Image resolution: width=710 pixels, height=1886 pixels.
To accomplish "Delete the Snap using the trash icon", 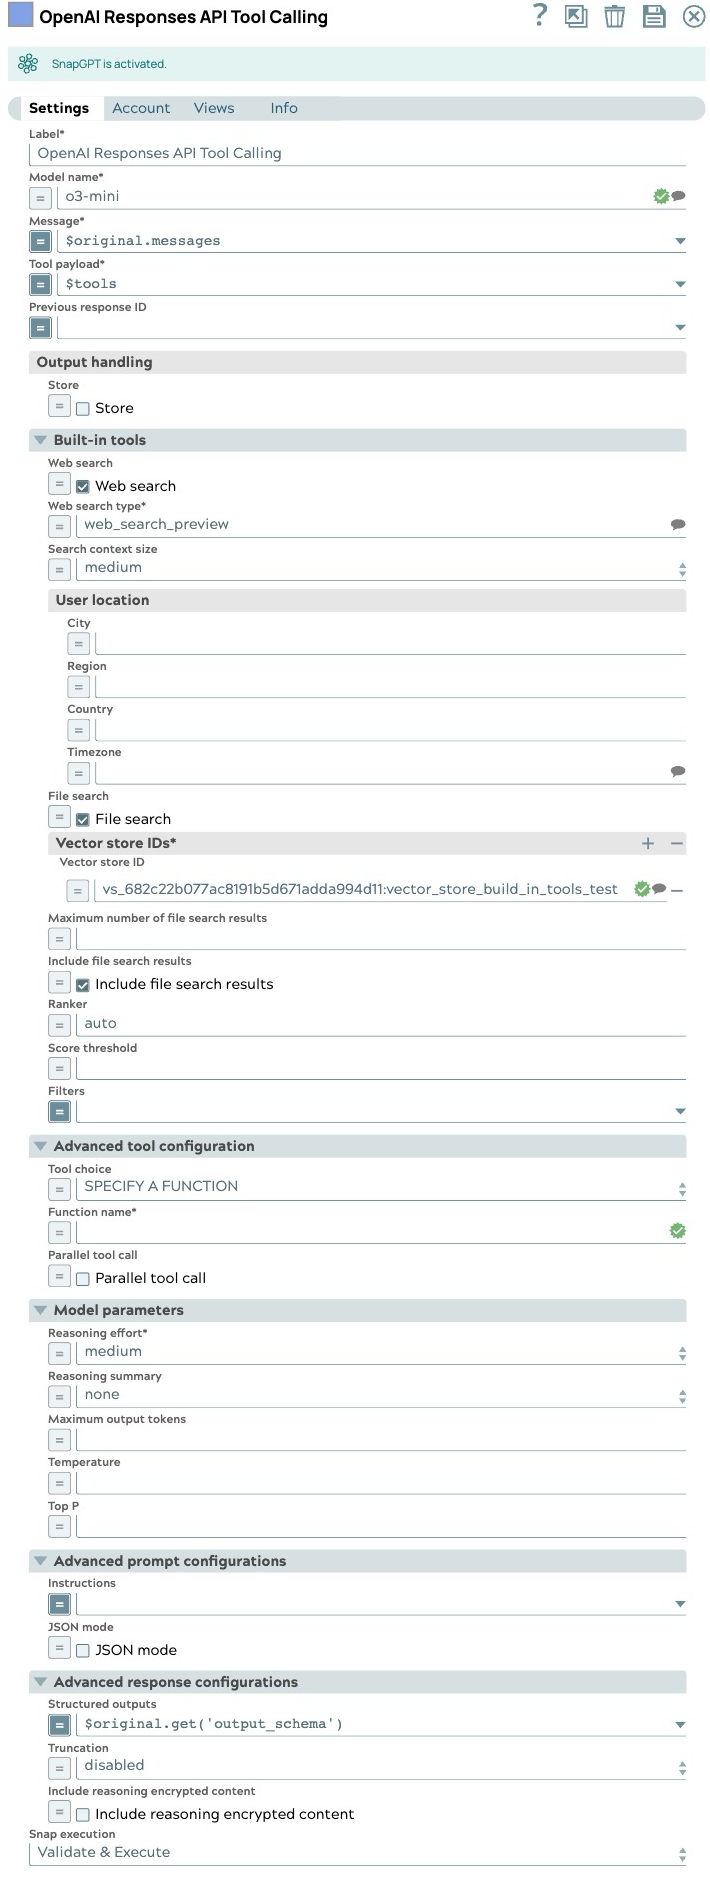I will click(x=614, y=16).
